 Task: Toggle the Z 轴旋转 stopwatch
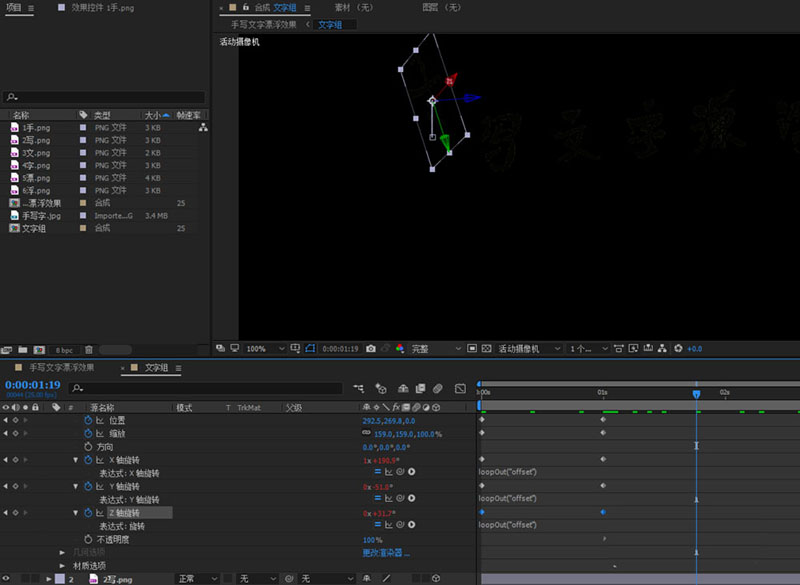click(x=88, y=513)
